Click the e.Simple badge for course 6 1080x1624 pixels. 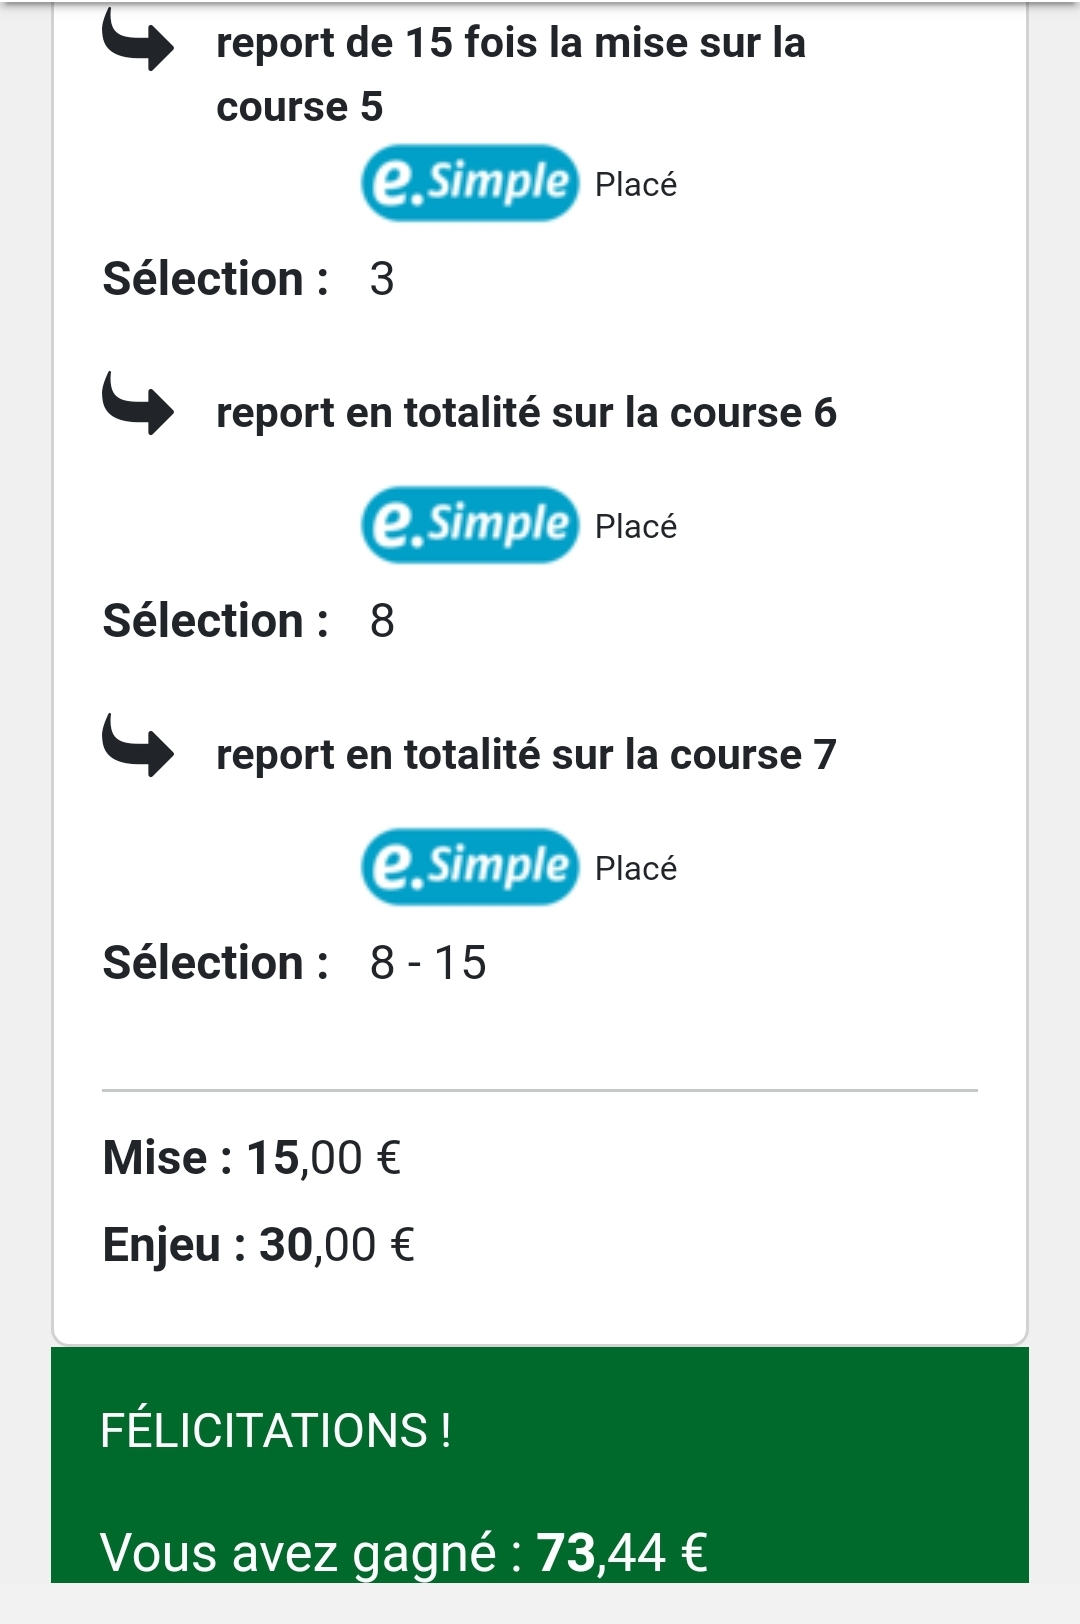point(470,525)
